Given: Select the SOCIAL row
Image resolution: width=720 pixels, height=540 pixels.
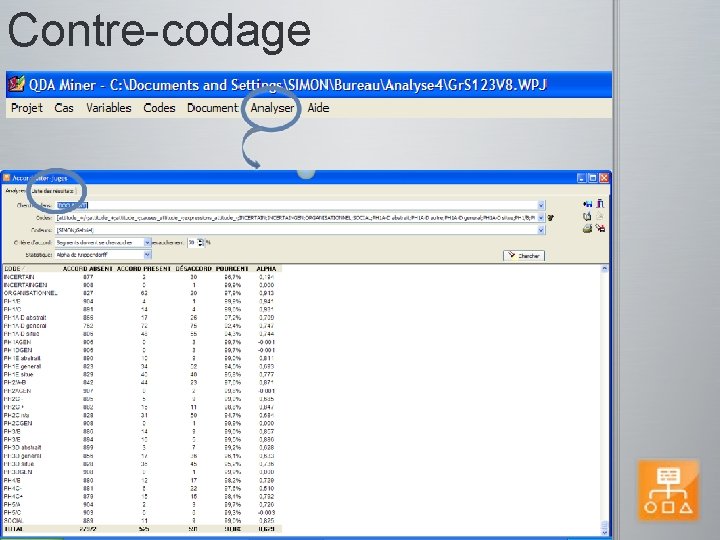Looking at the screenshot, I should pos(142,521).
